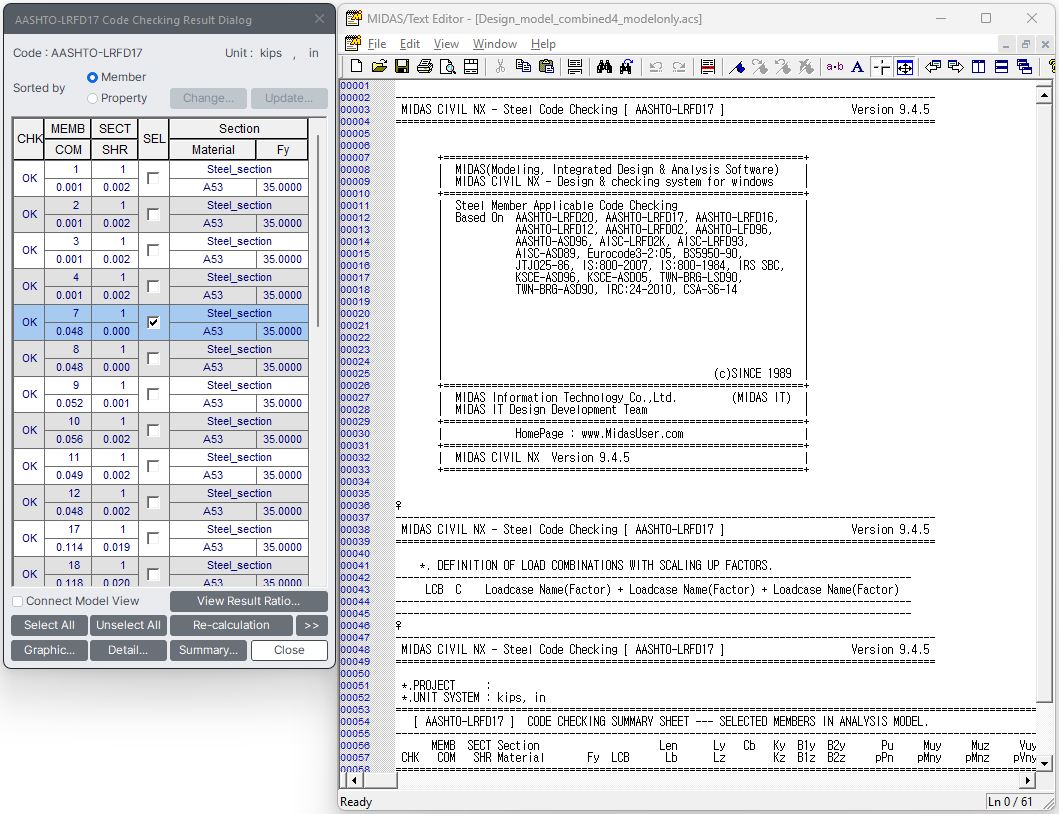Click the Unselect All button
Viewport: 1059px width, 814px height.
click(128, 626)
